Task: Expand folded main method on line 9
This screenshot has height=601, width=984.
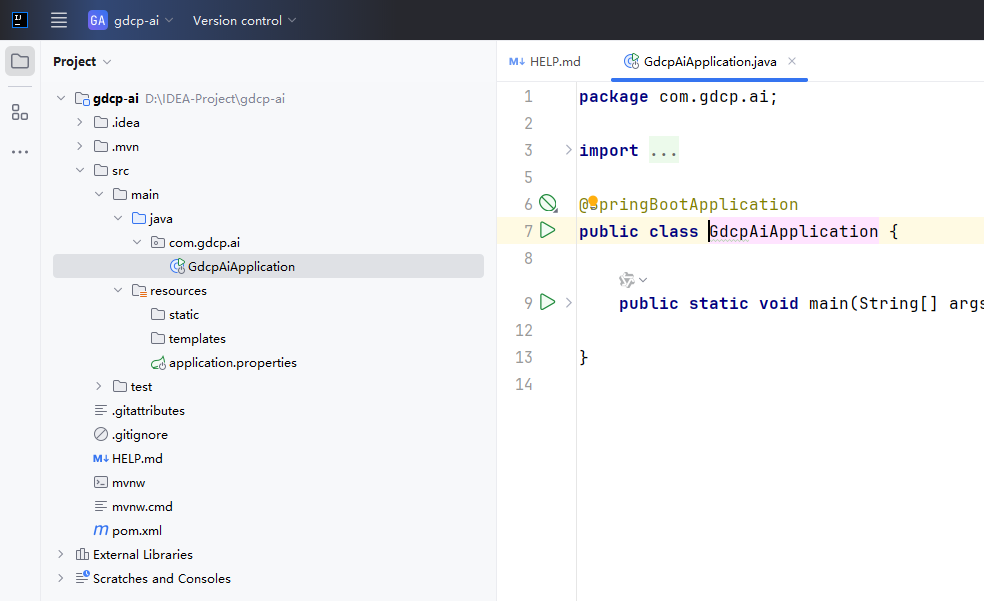Action: pos(569,302)
